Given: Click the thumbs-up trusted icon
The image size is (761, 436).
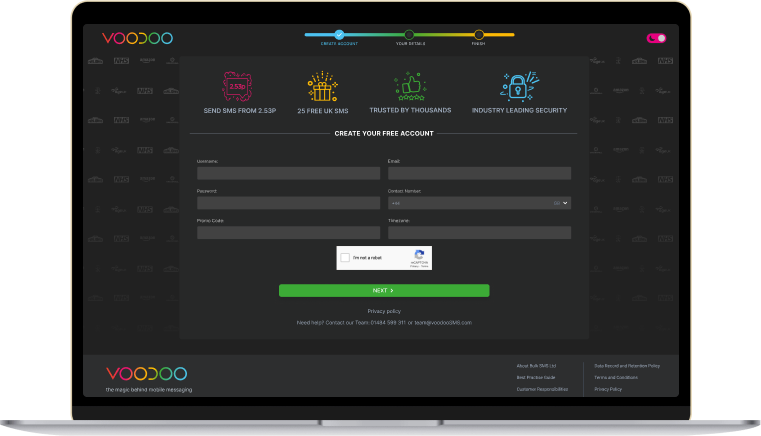Looking at the screenshot, I should (x=410, y=86).
